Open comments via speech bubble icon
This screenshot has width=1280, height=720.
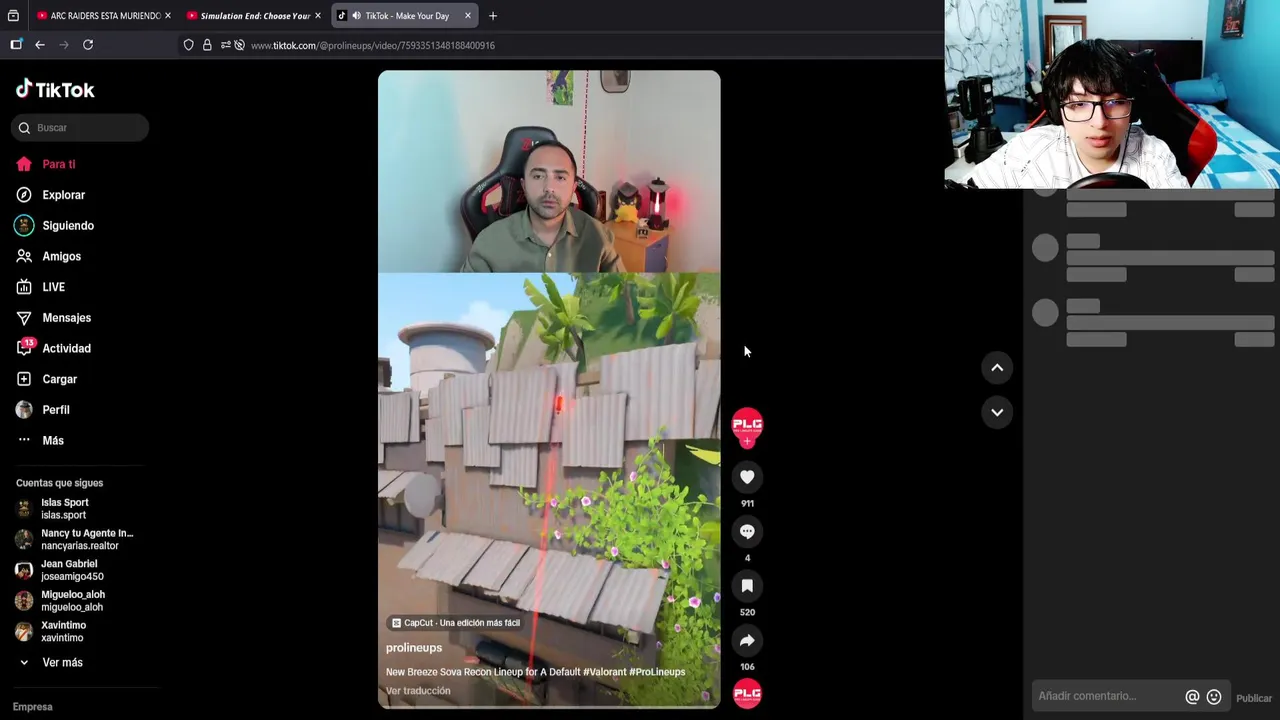[x=747, y=532]
